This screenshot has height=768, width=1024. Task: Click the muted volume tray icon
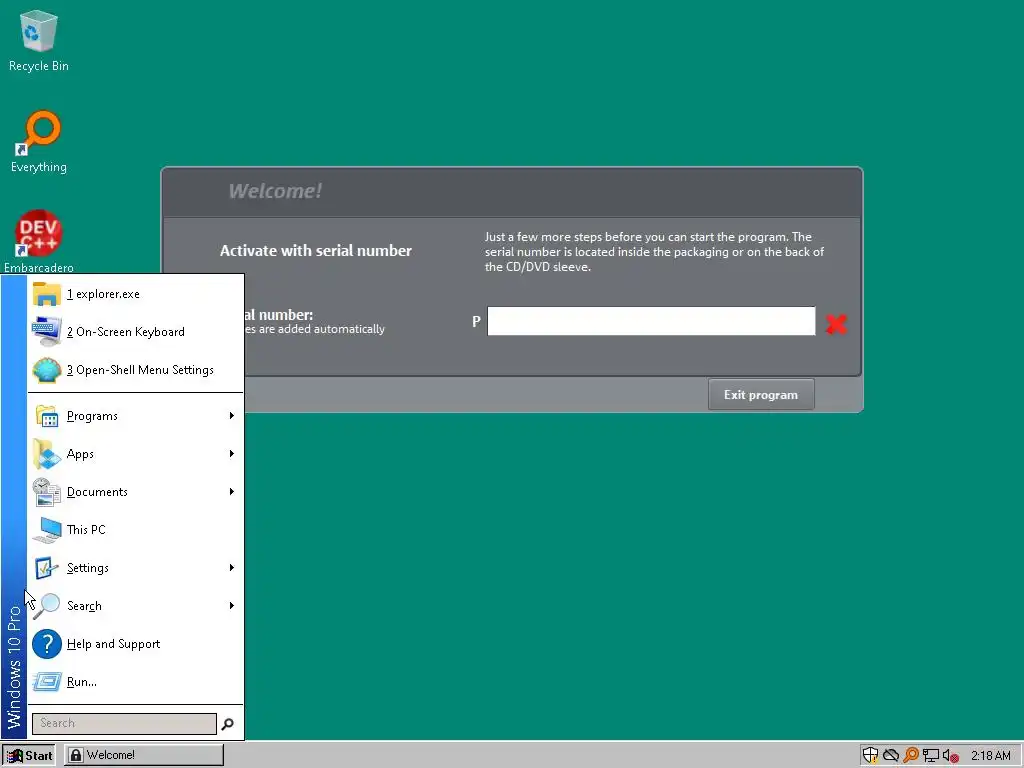click(x=951, y=756)
